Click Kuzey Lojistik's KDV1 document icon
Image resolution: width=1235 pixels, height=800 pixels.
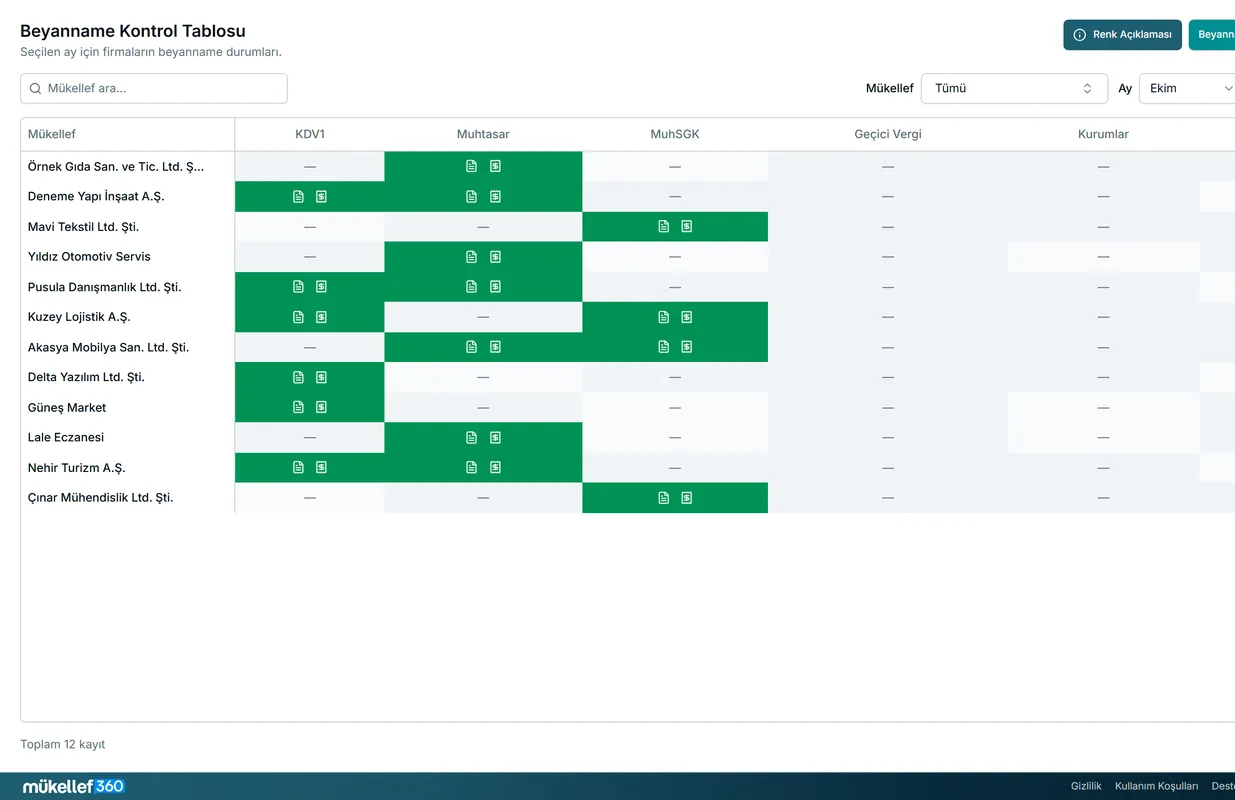point(298,317)
